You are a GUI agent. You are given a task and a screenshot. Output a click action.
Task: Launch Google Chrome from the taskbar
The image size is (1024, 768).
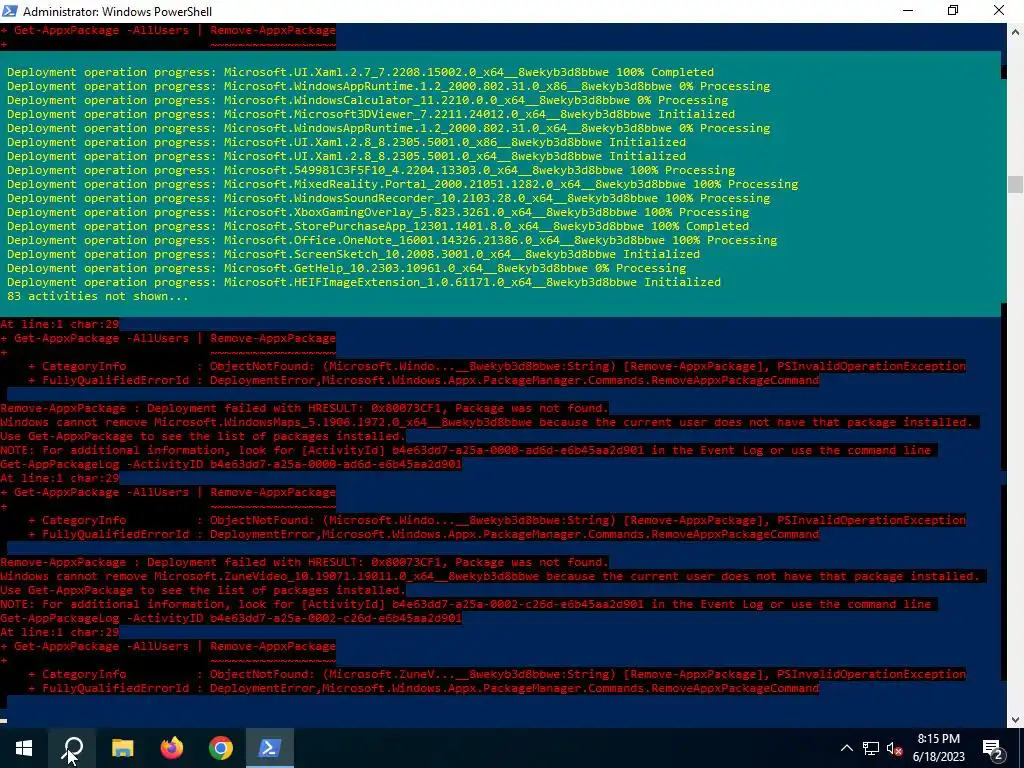point(221,748)
